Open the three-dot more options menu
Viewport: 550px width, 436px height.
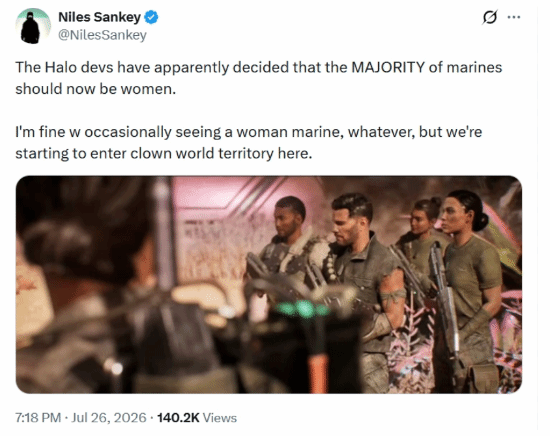coord(514,17)
